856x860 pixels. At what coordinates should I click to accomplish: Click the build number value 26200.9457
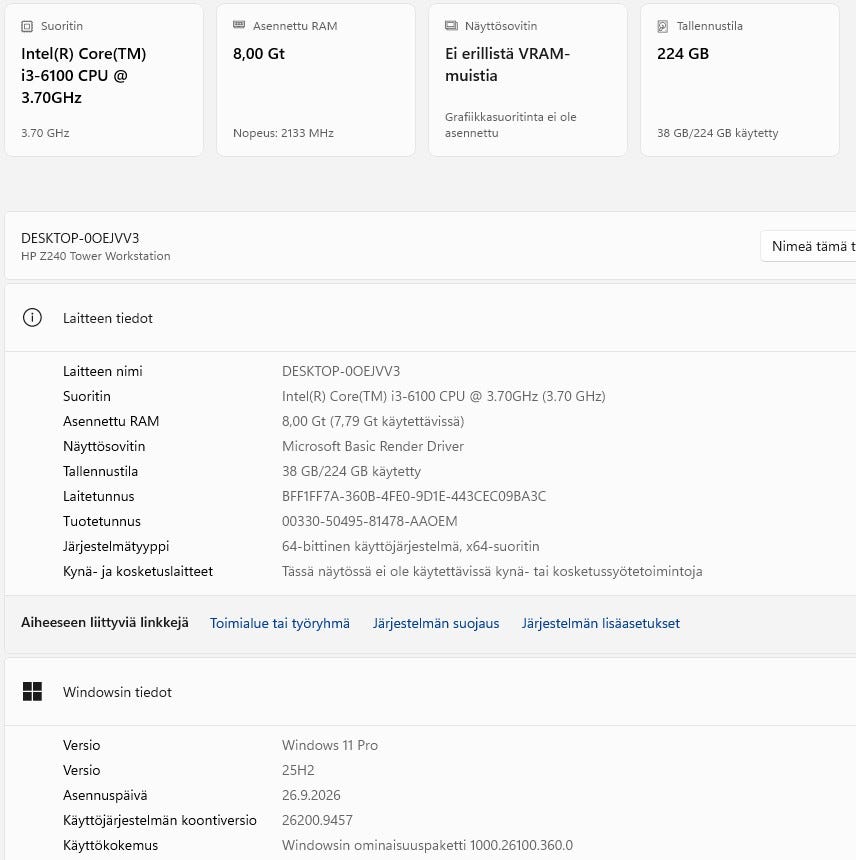pos(317,820)
